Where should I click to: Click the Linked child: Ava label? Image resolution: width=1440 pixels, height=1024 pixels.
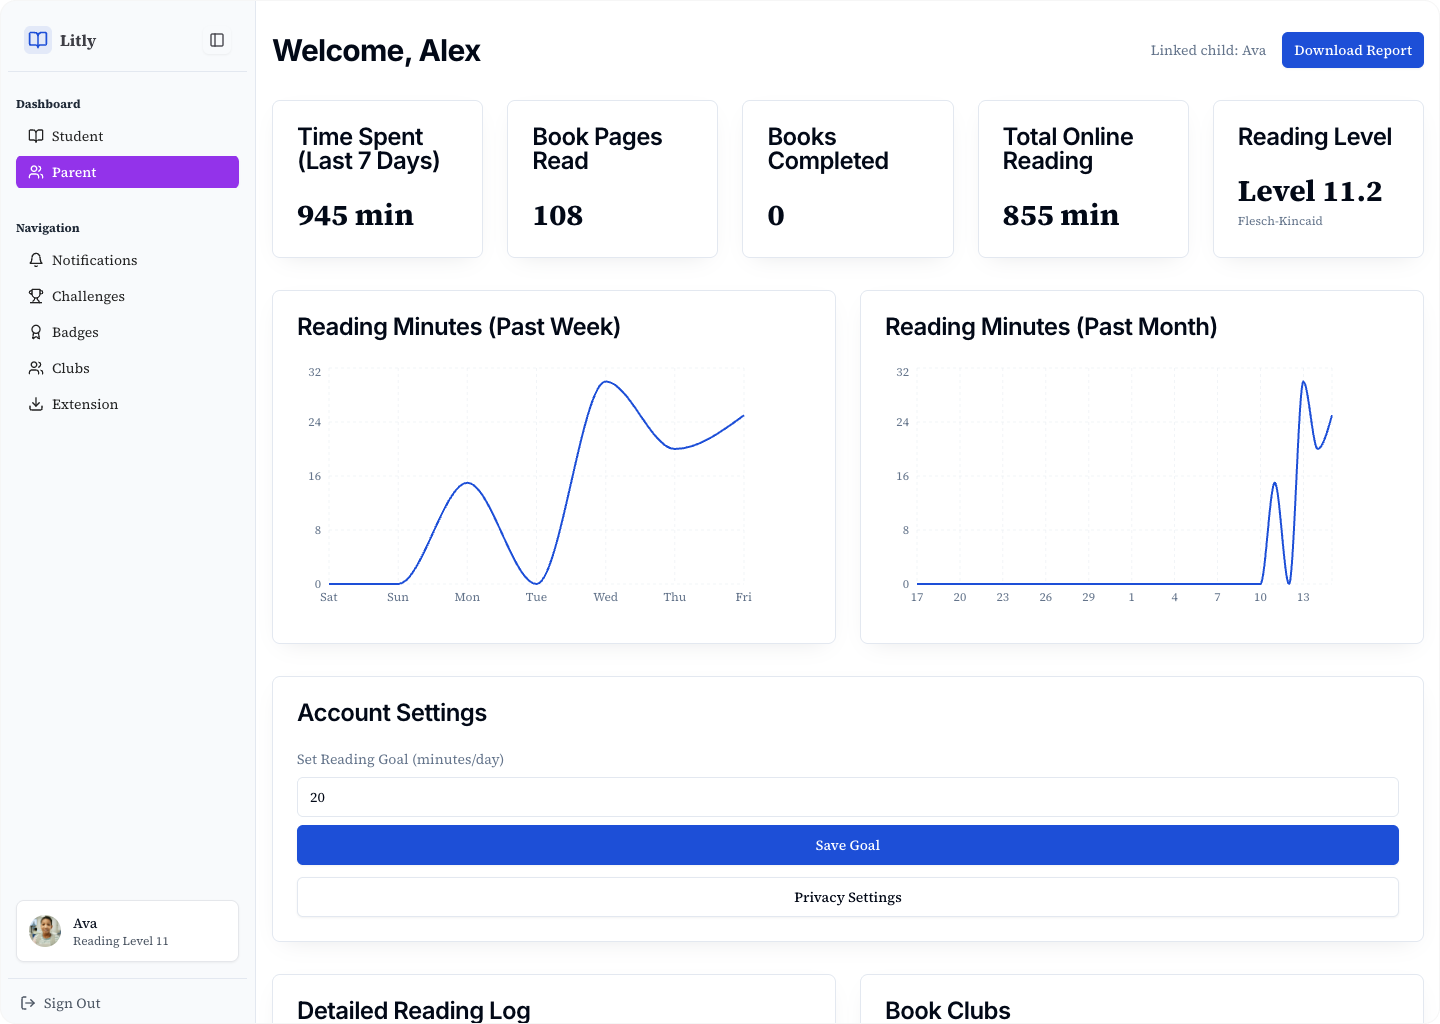coord(1207,50)
